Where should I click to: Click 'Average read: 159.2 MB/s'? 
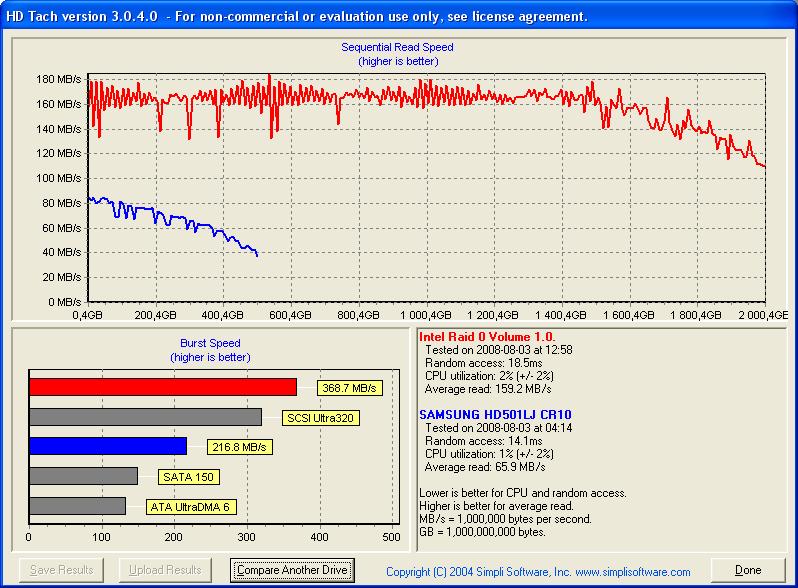tap(488, 389)
